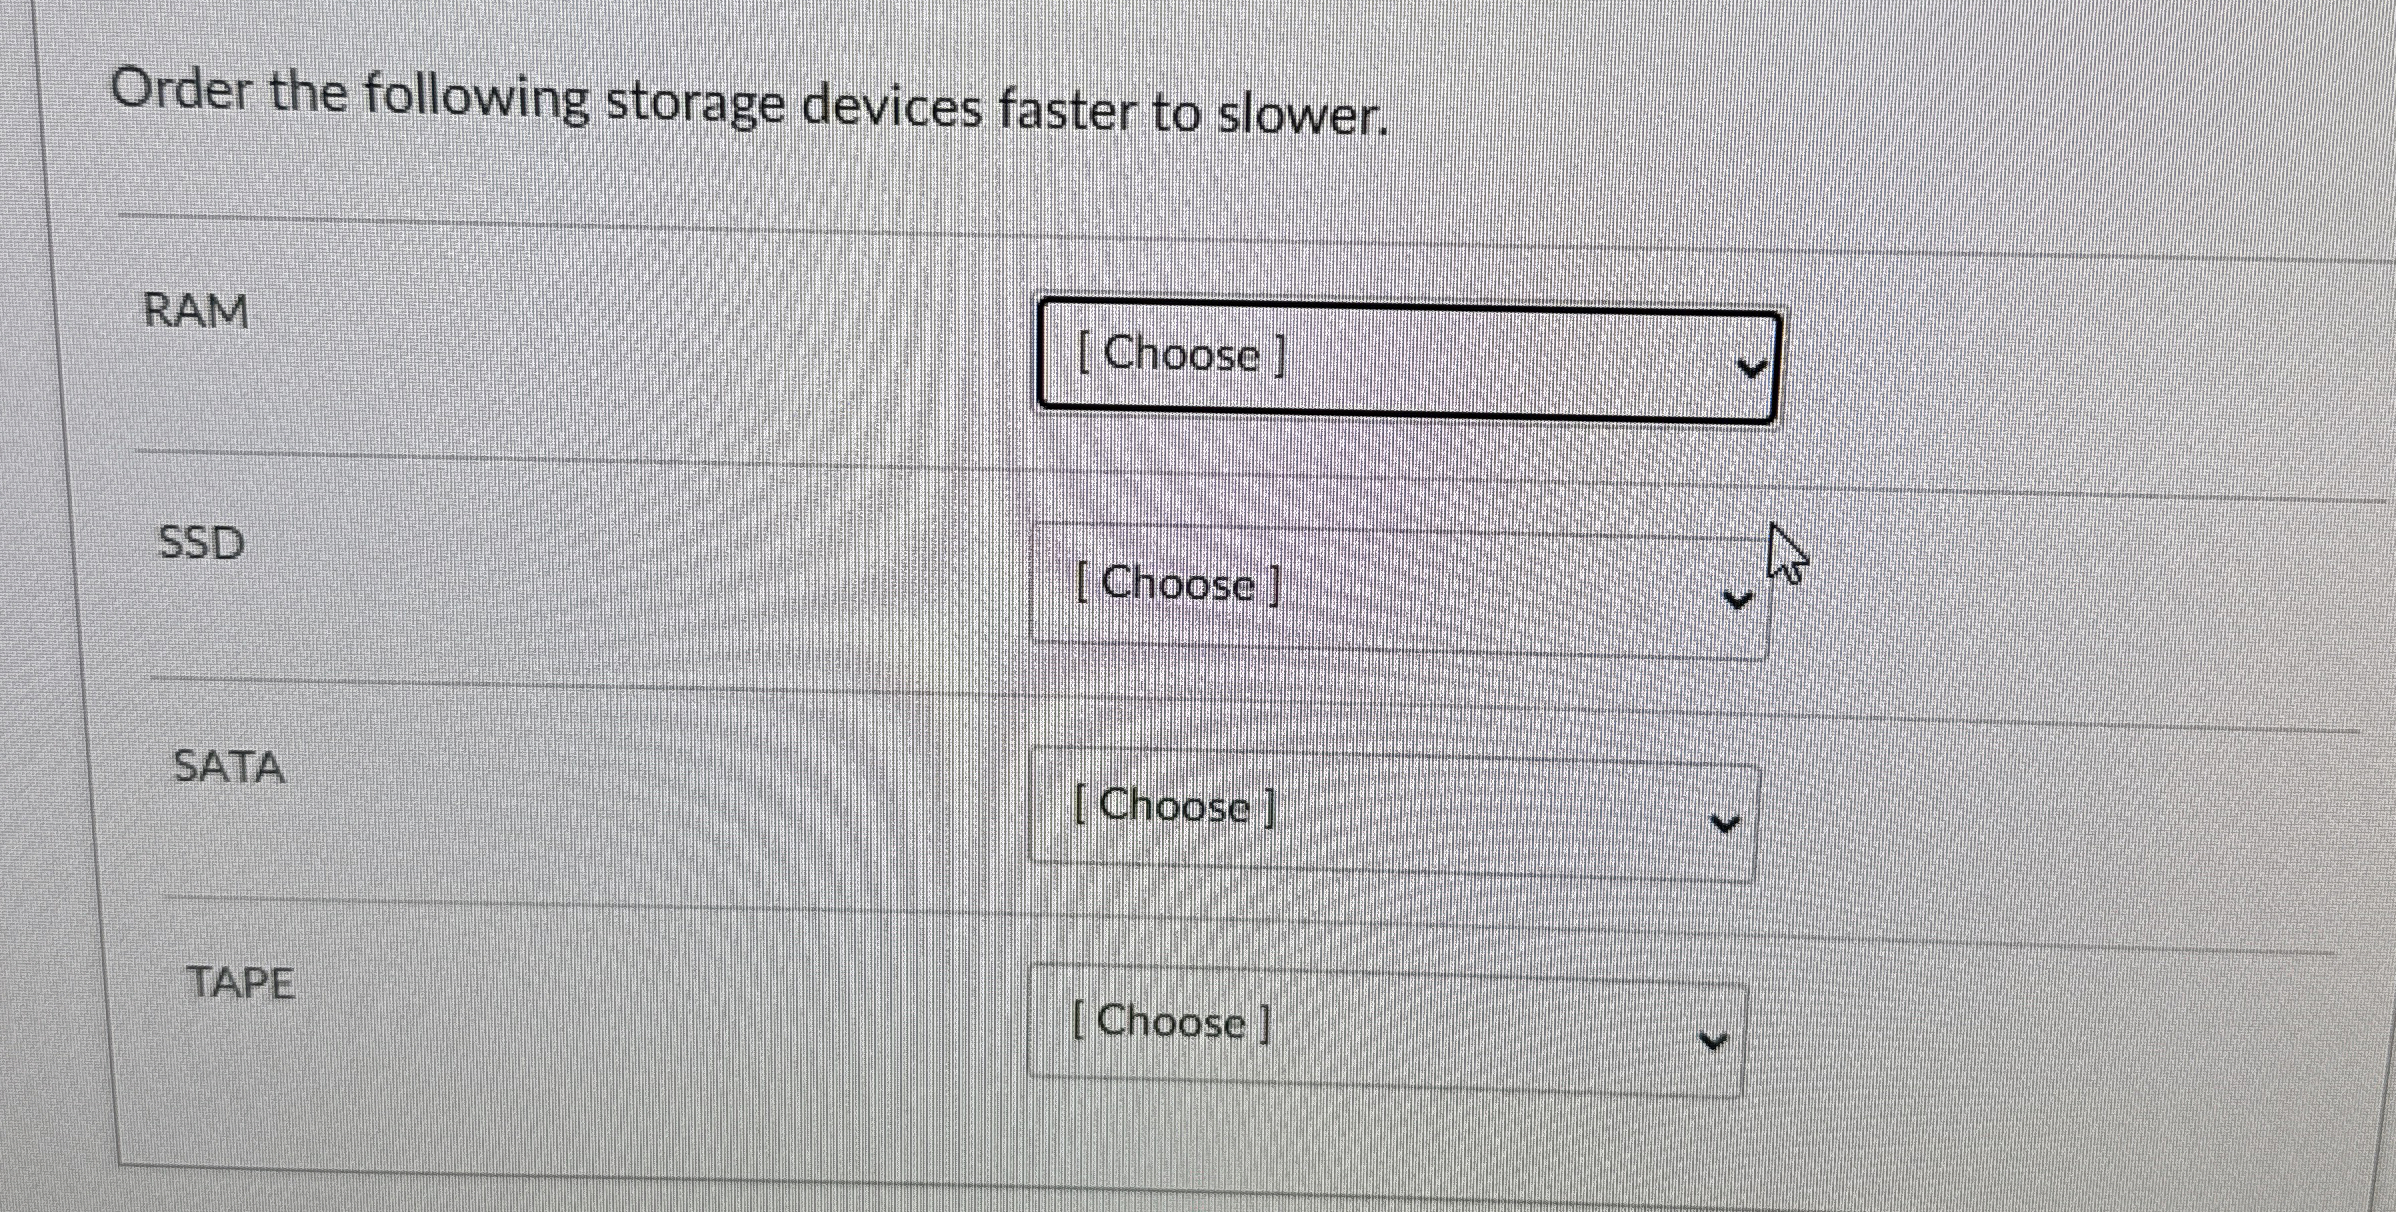Viewport: 2396px width, 1212px height.
Task: Select the SATA row label
Action: (x=228, y=767)
